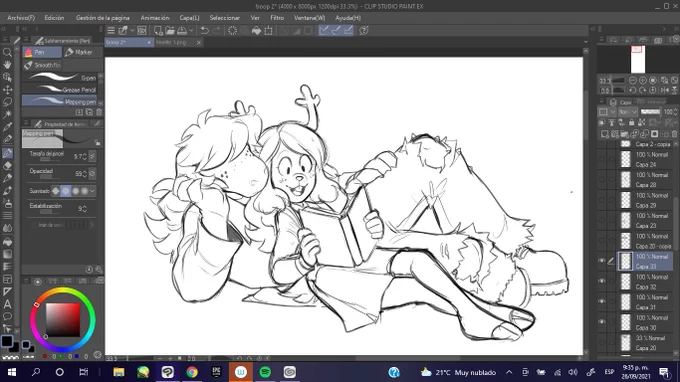This screenshot has height=382, width=680.
Task: Open the Archivo(F) menu
Action: 21,18
